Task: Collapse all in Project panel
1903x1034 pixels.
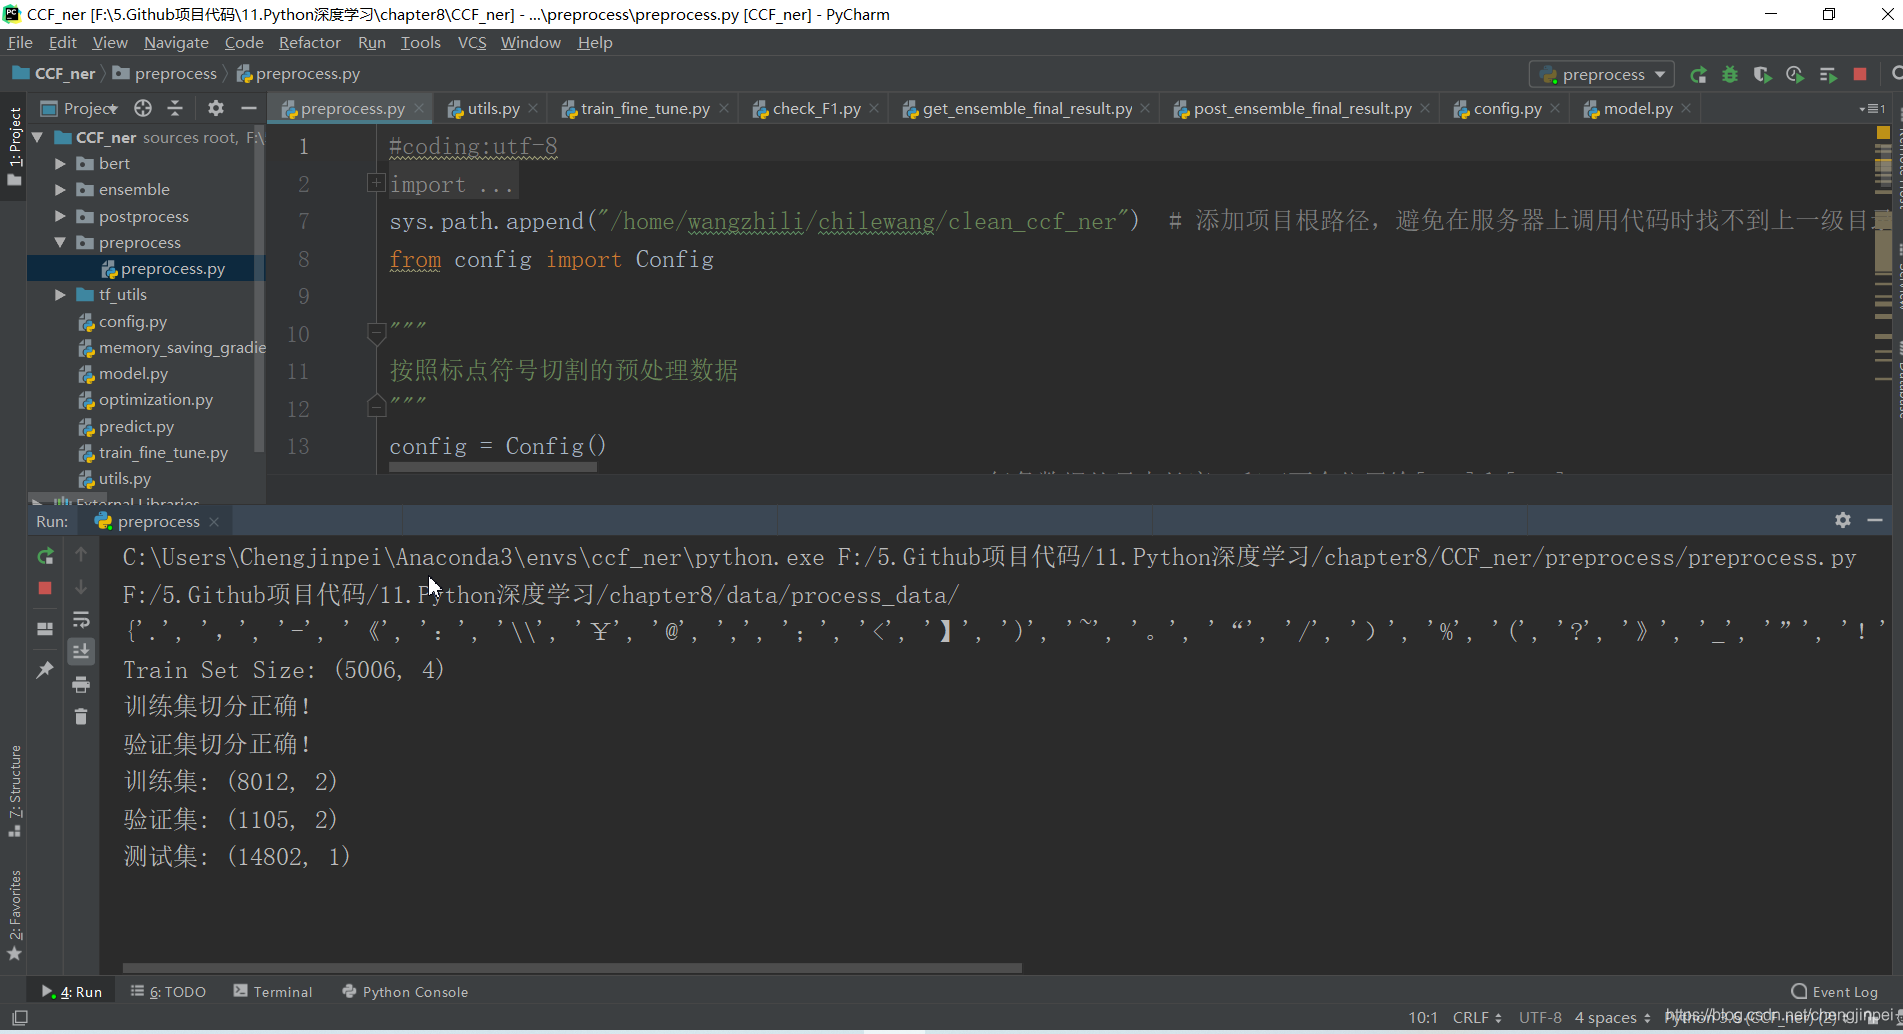Action: pyautogui.click(x=175, y=108)
